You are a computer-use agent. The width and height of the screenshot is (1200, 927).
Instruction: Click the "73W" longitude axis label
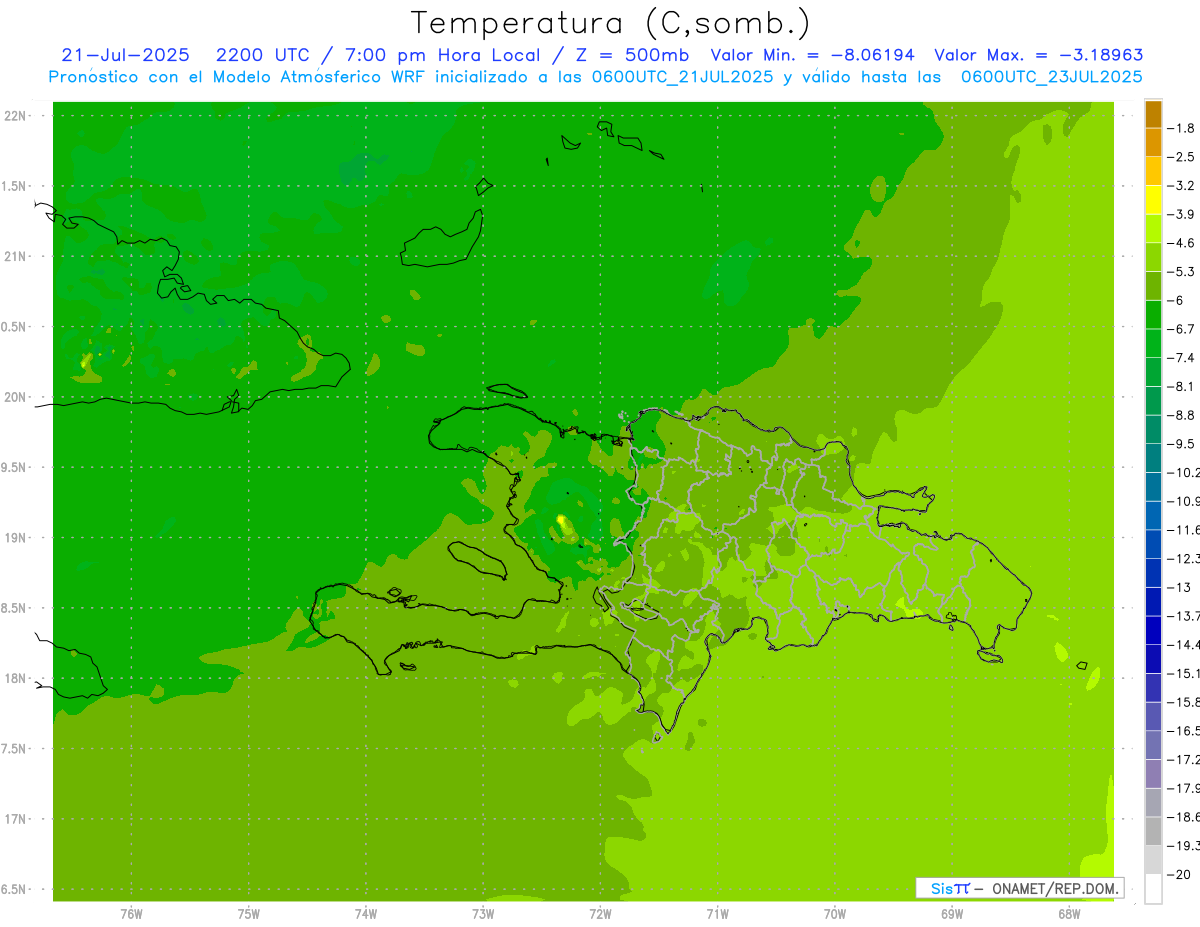483,914
